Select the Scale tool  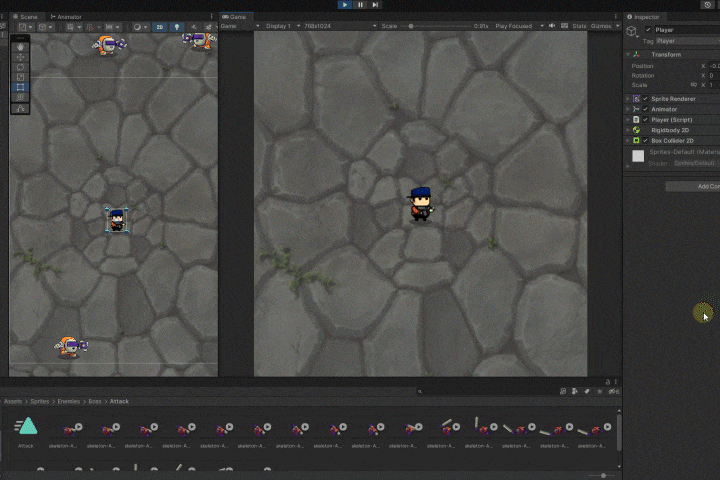pos(20,77)
